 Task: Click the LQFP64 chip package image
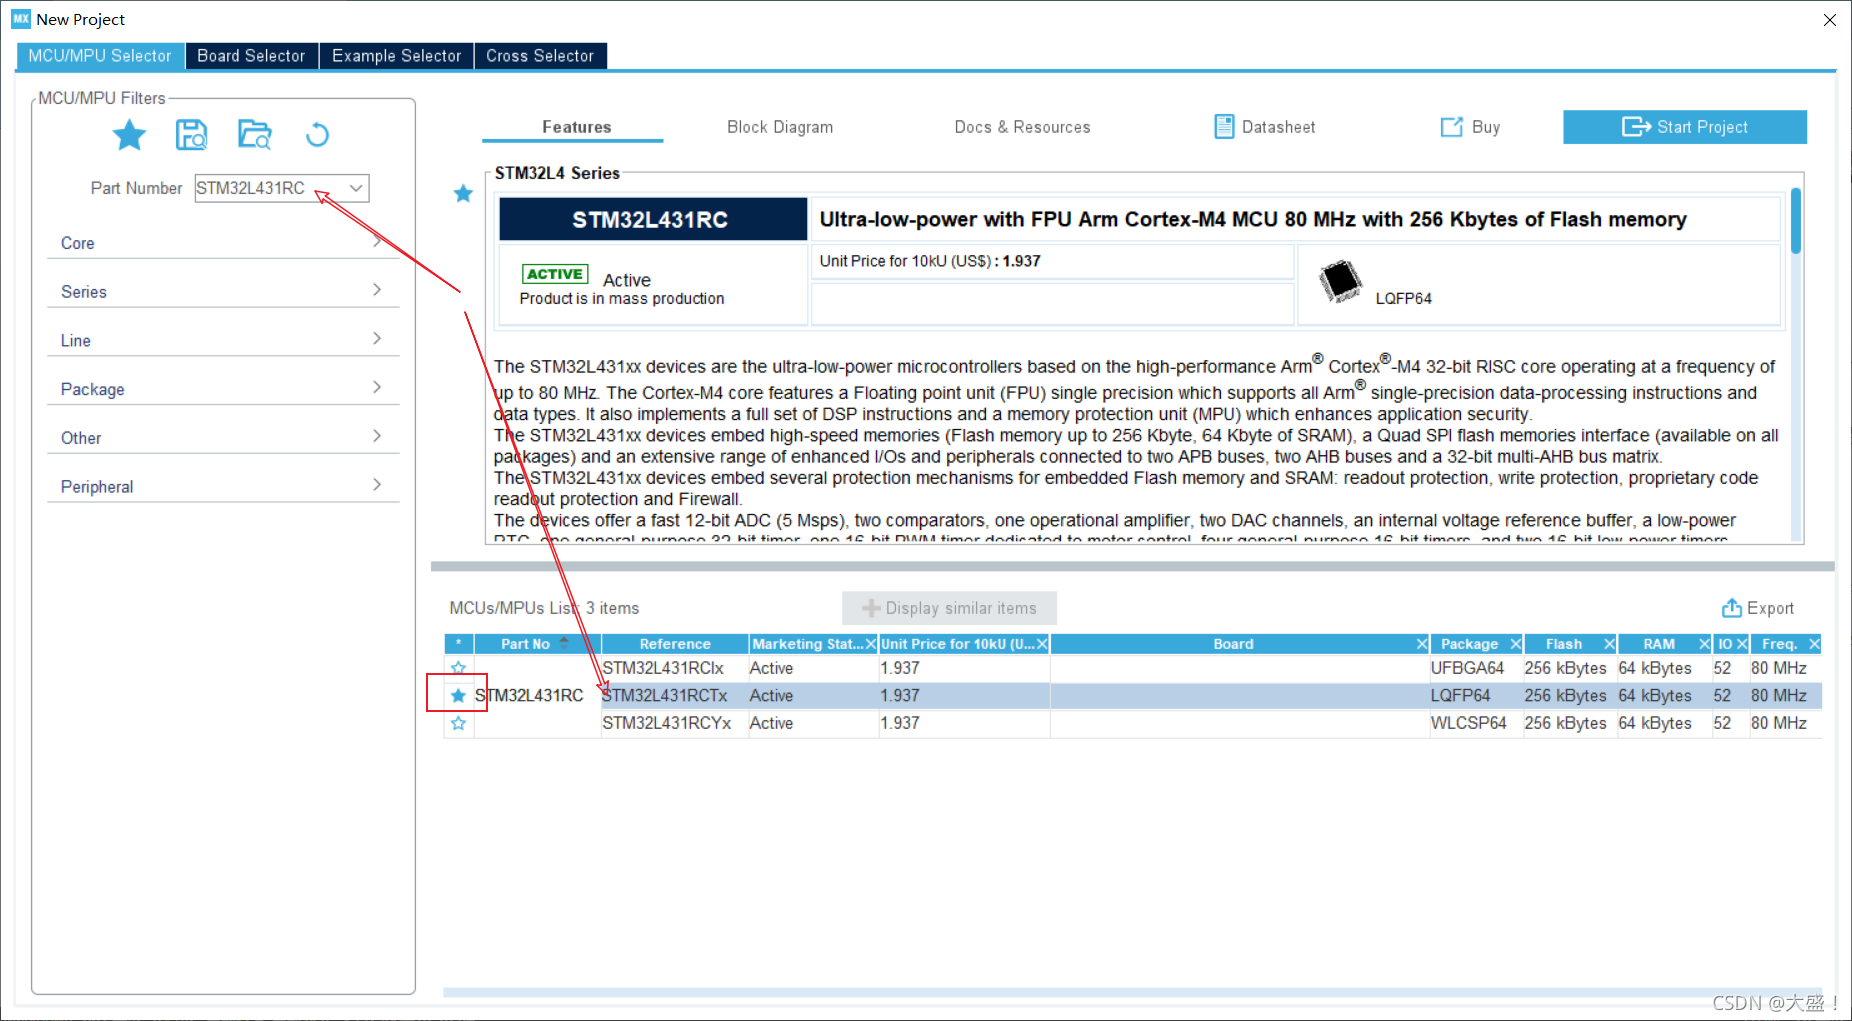tap(1340, 281)
